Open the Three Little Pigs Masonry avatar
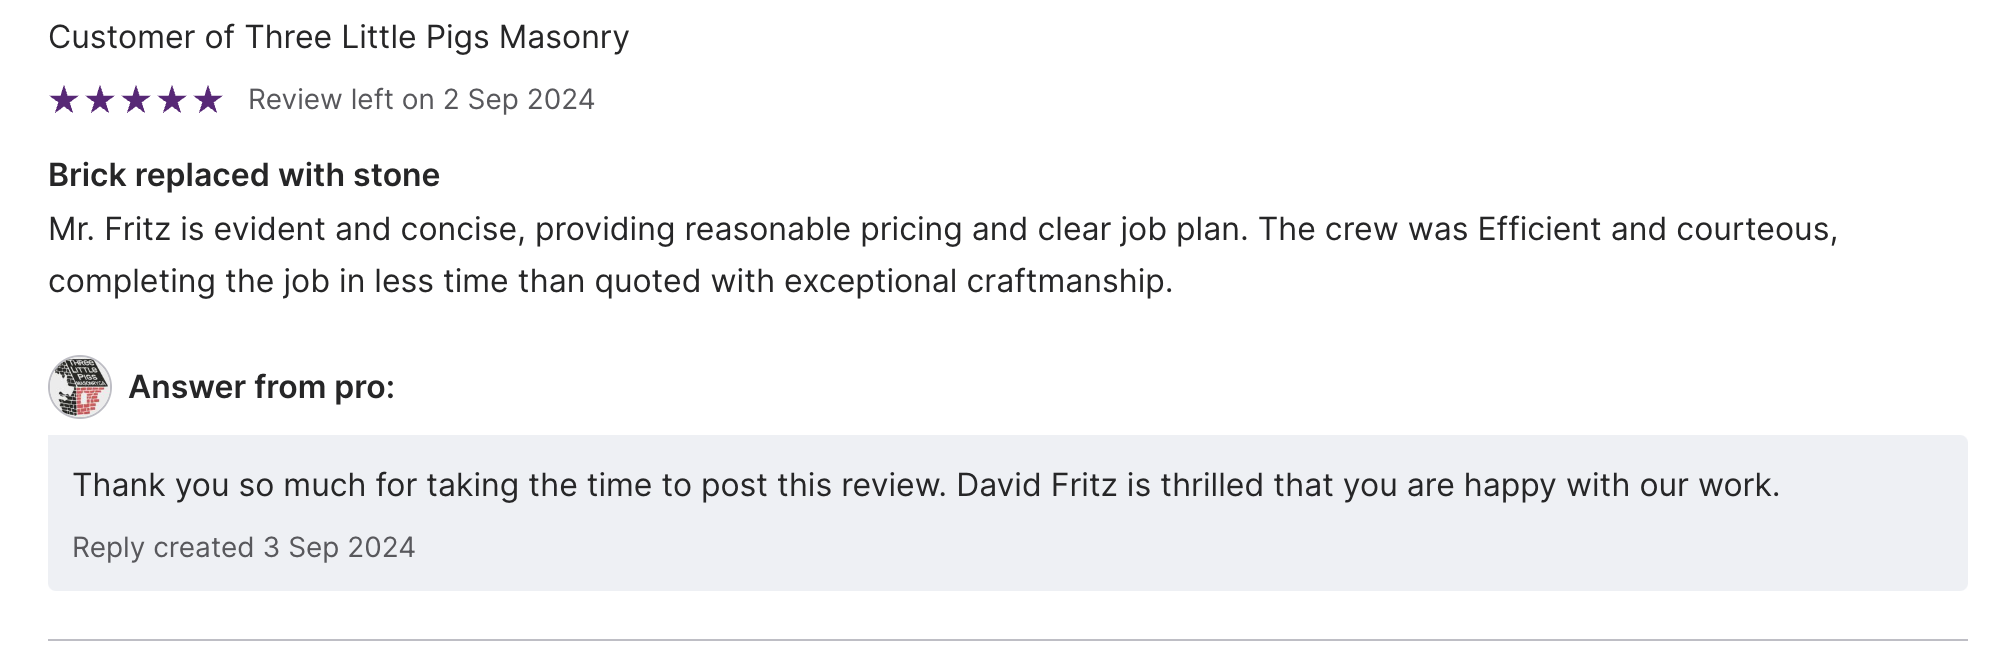The image size is (2000, 660). click(80, 387)
